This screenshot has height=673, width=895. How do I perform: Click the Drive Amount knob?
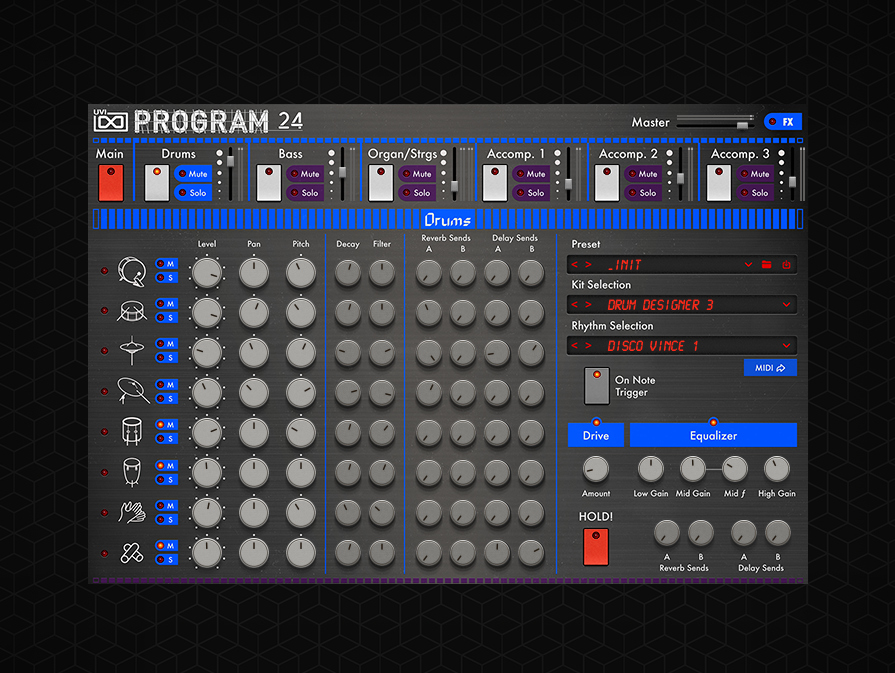pyautogui.click(x=596, y=470)
